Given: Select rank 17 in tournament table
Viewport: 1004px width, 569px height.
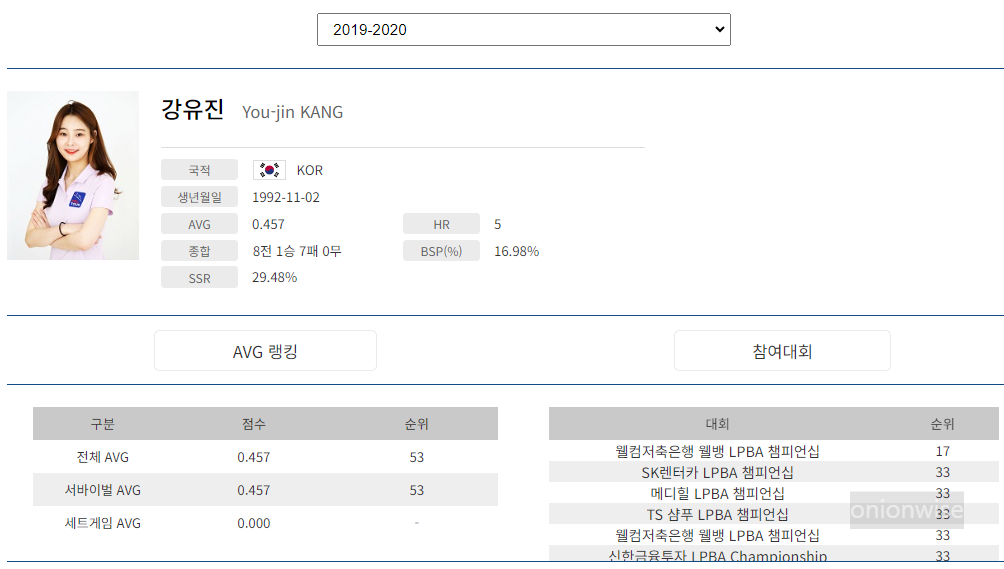Looking at the screenshot, I should pos(943,451).
